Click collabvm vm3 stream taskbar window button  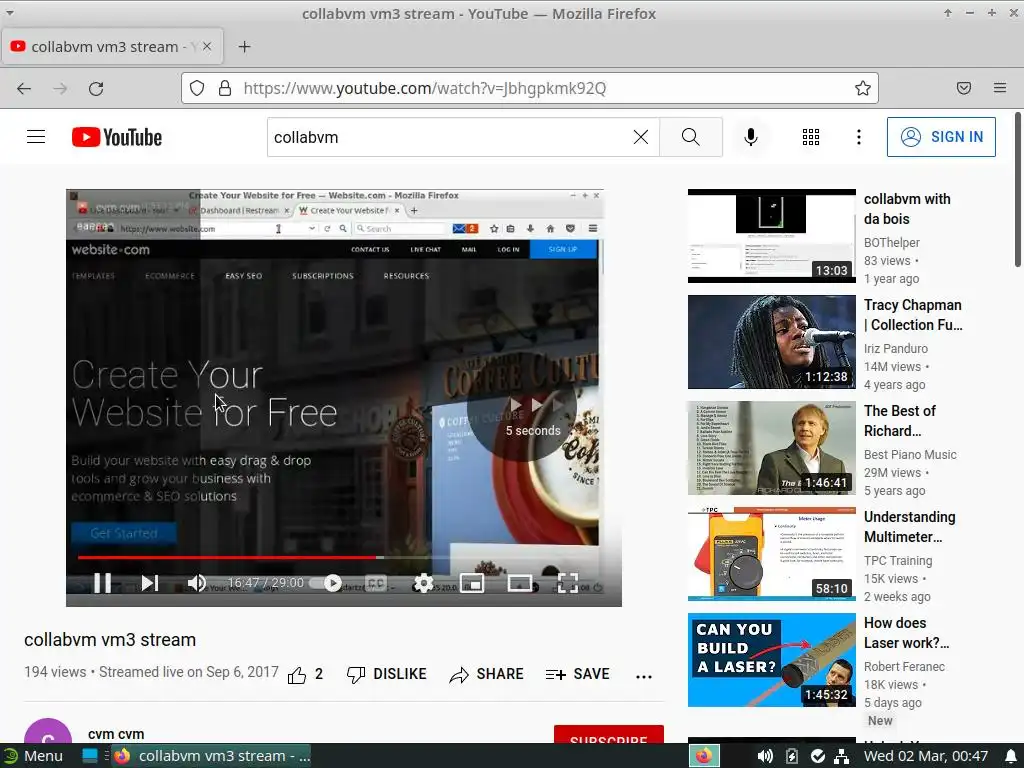[212, 756]
